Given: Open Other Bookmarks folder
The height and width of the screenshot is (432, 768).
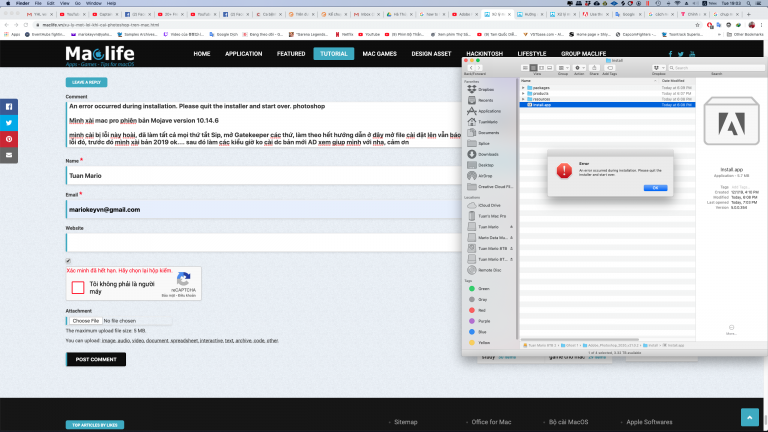Looking at the screenshot, I should [x=745, y=35].
